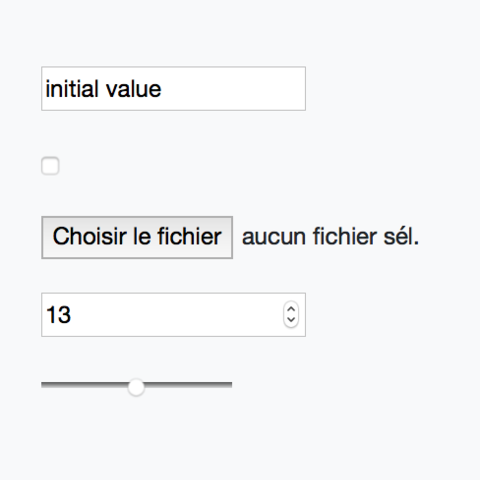Click the "Choisir le fichier" button
The width and height of the screenshot is (480, 480).
click(137, 237)
